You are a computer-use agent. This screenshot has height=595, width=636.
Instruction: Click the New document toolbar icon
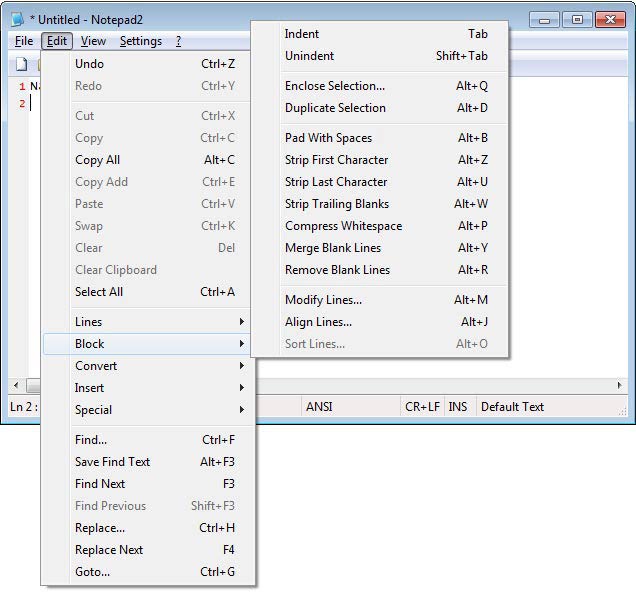tap(21, 64)
